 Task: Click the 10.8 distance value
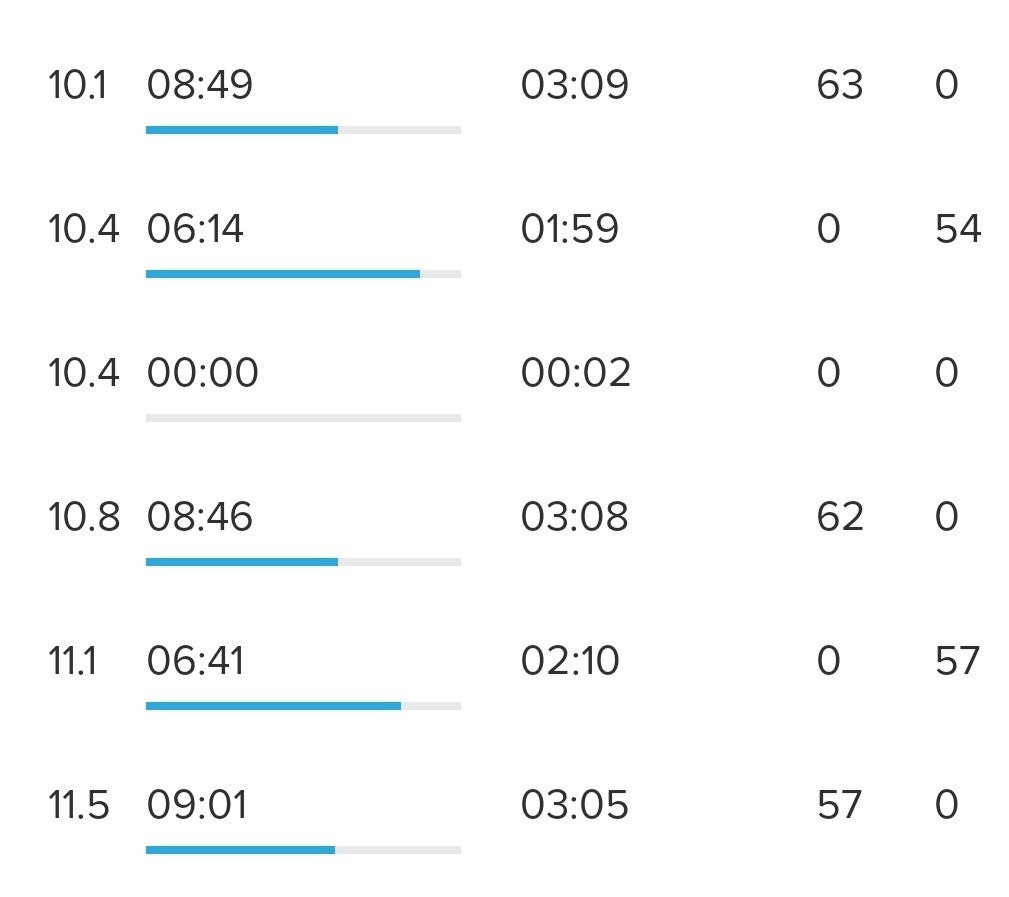84,517
